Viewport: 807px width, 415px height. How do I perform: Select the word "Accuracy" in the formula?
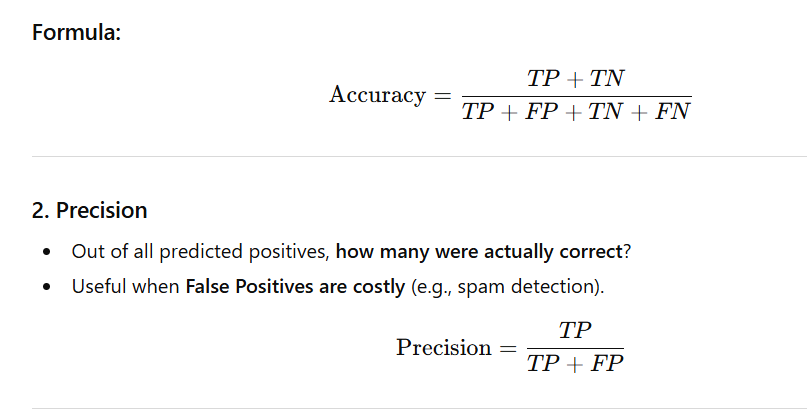pyautogui.click(x=377, y=95)
